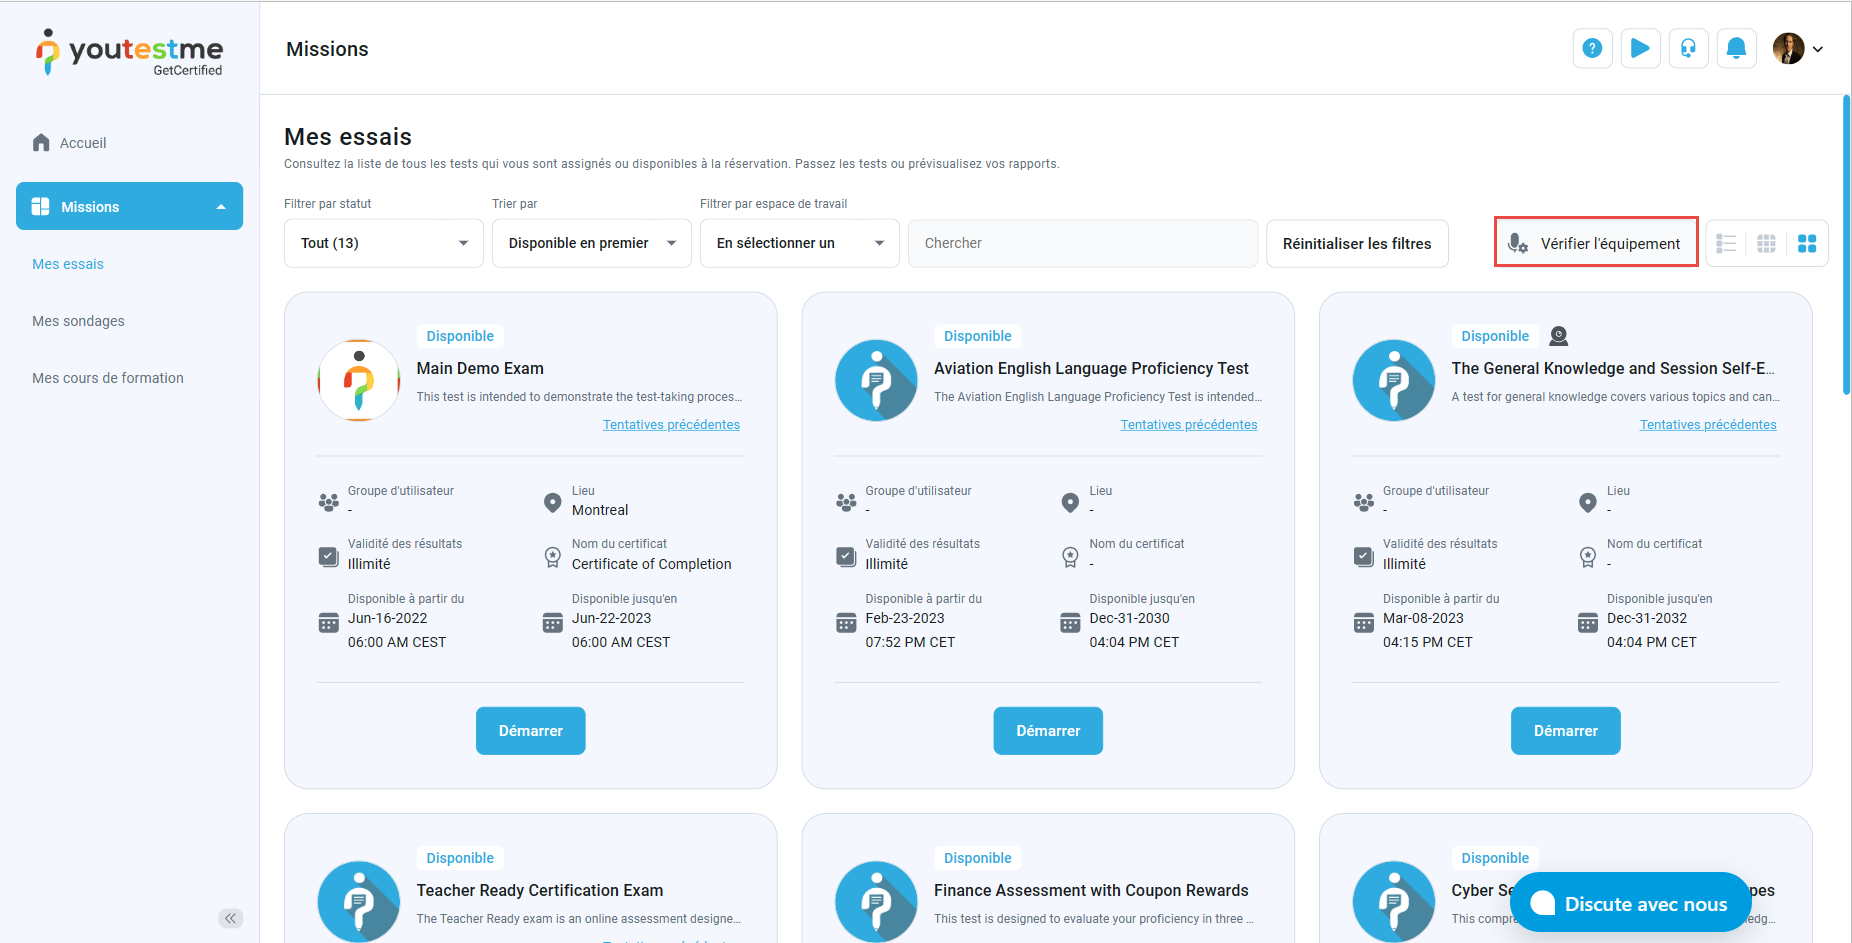Click the YouTestMe GetCertified logo
The height and width of the screenshot is (943, 1852).
(x=130, y=52)
